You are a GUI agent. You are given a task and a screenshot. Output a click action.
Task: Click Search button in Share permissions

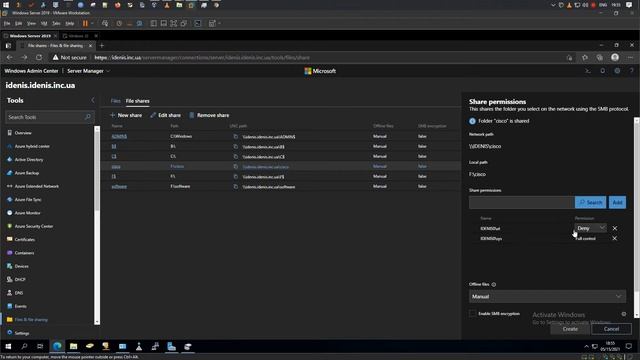(x=591, y=202)
